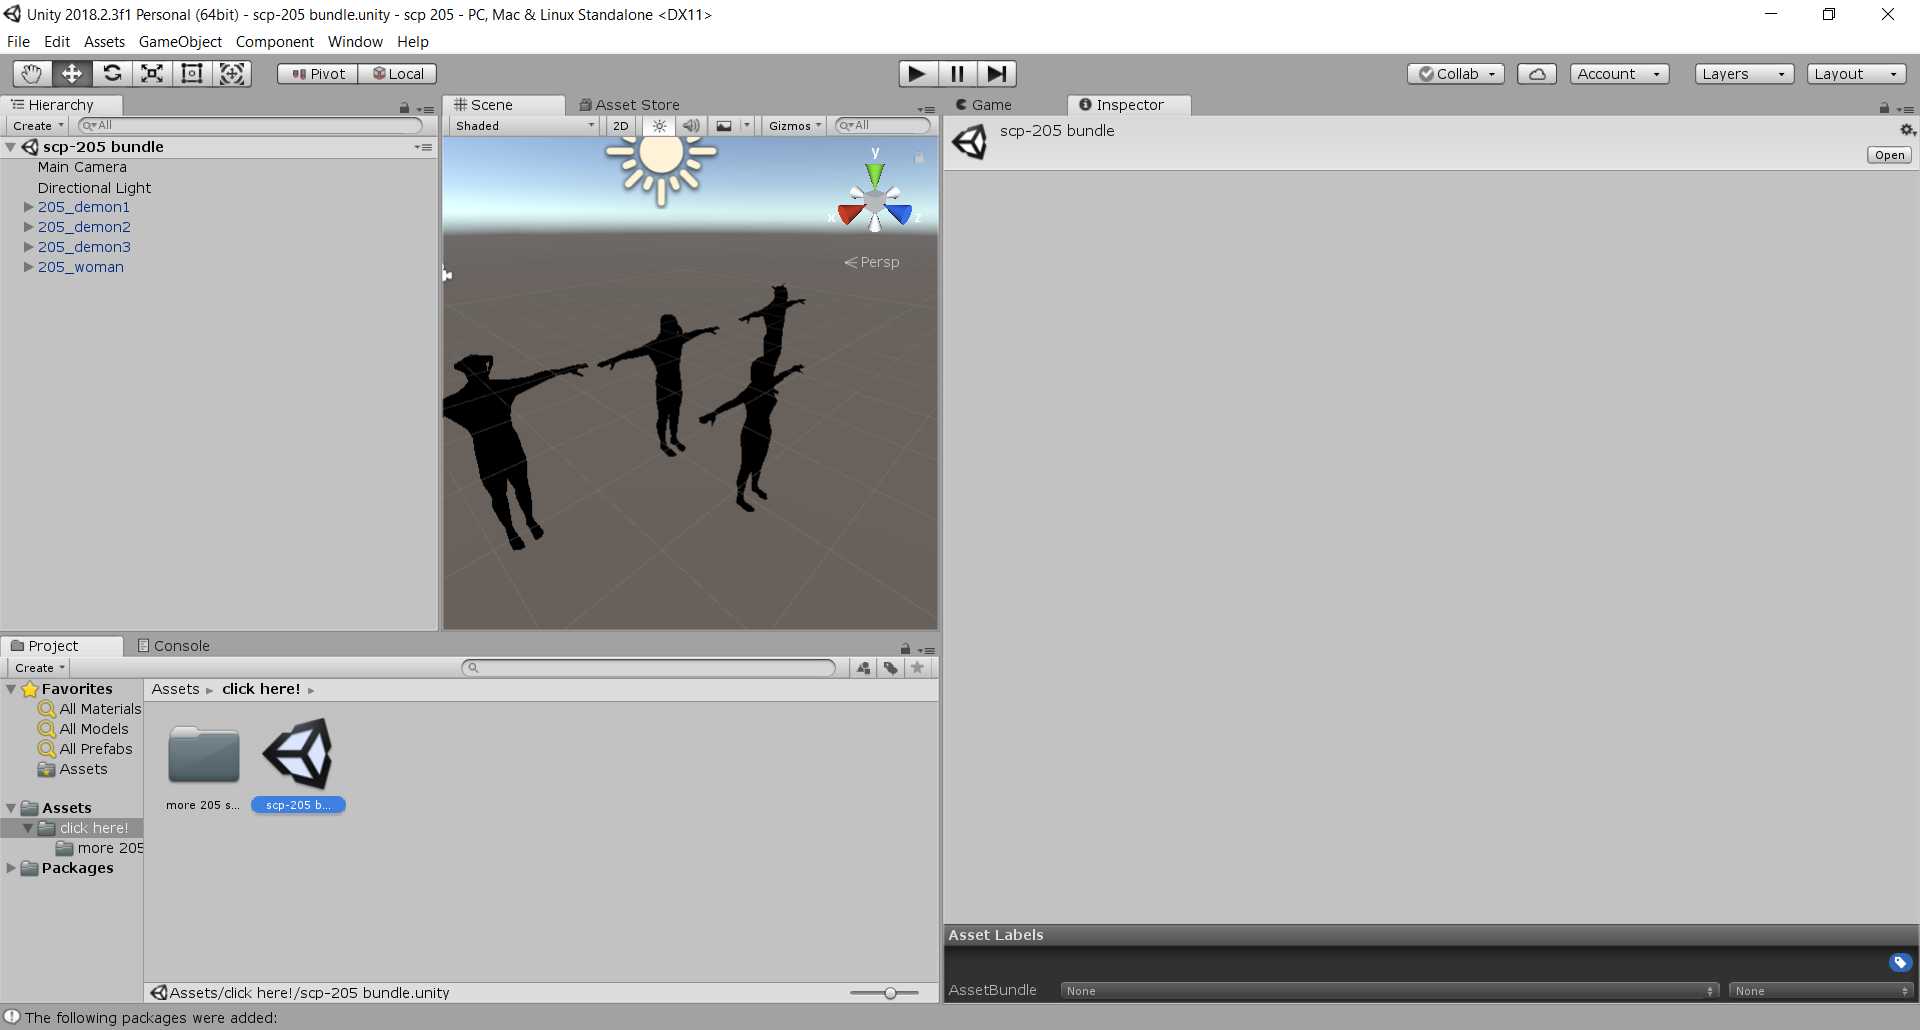
Task: Adjust the project icon size slider
Action: [889, 993]
